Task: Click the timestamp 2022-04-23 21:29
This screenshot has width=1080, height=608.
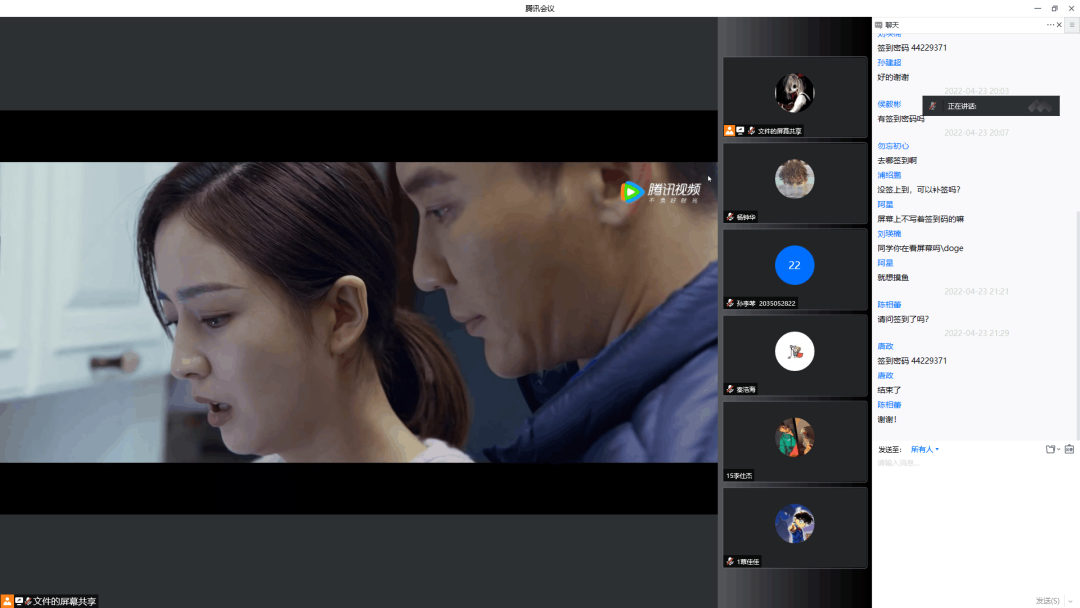Action: (976, 333)
